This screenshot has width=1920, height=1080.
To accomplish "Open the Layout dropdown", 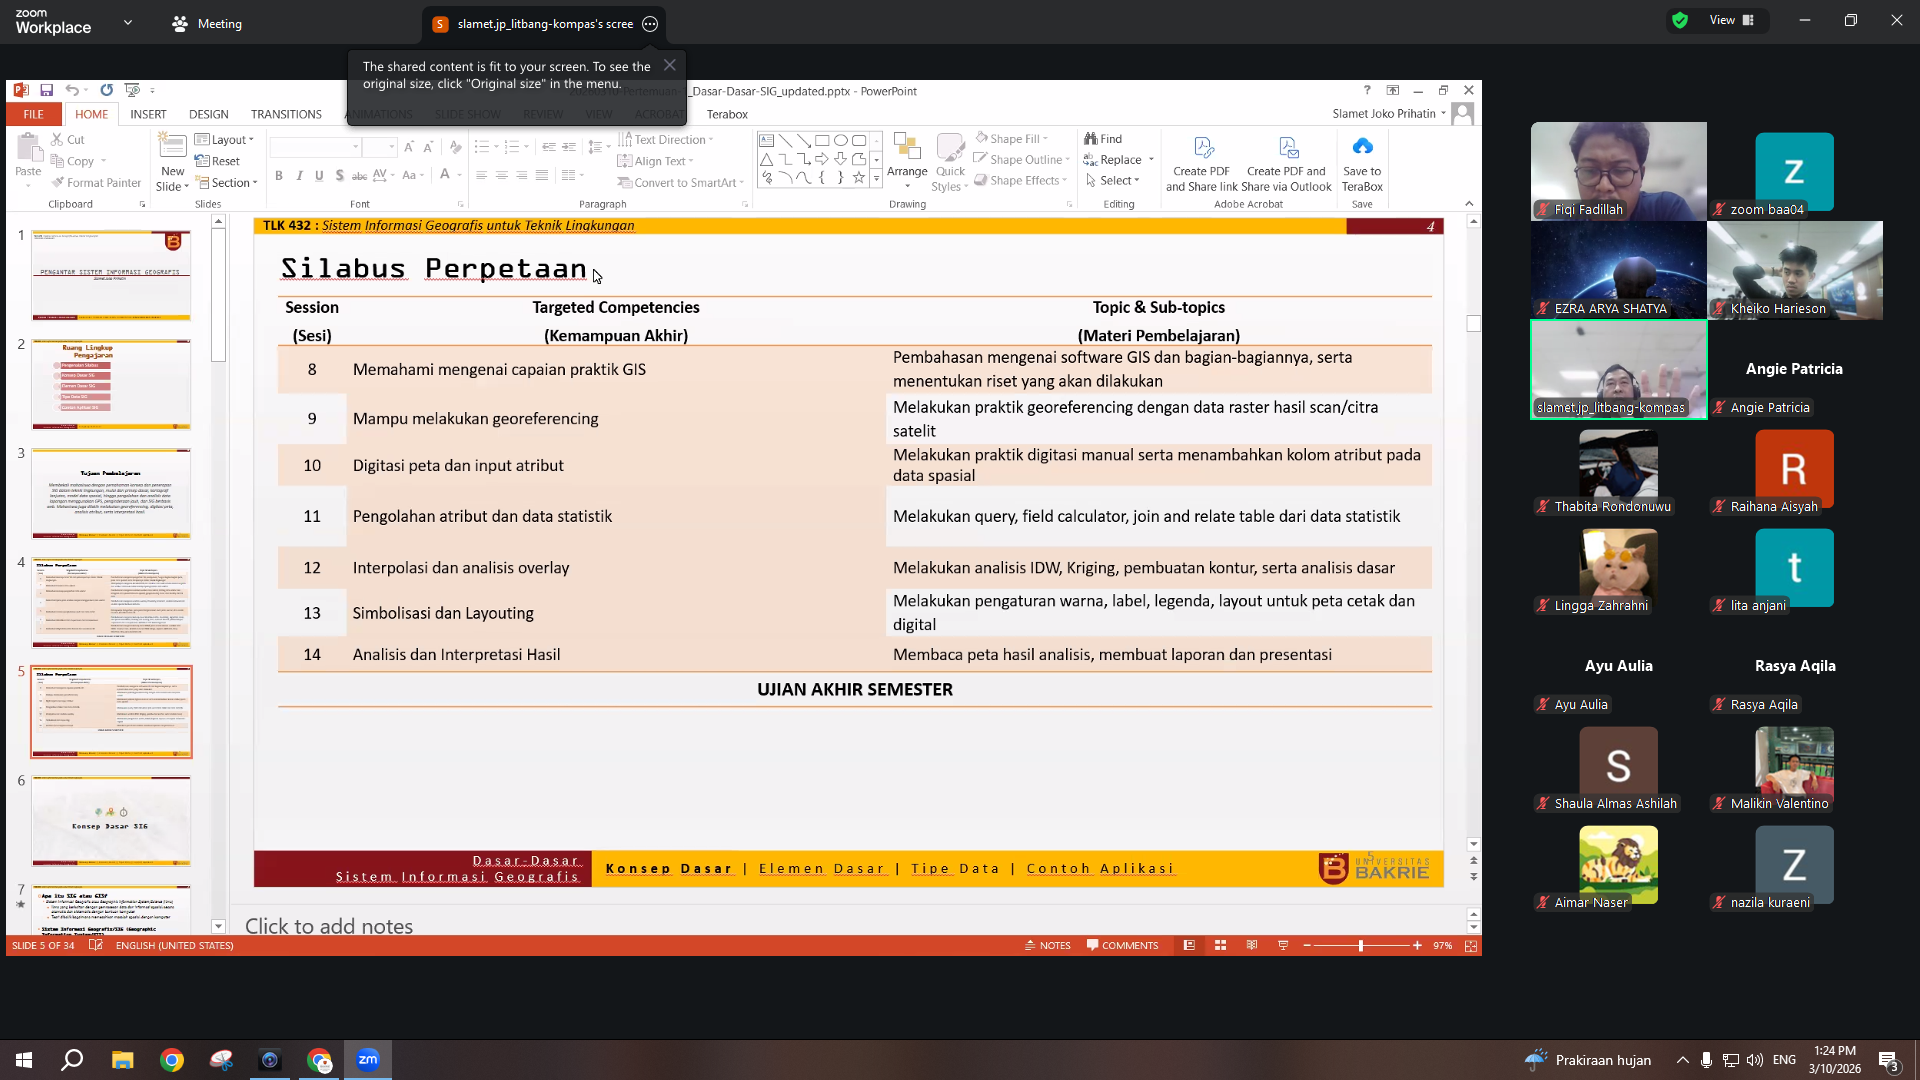I will 225,140.
